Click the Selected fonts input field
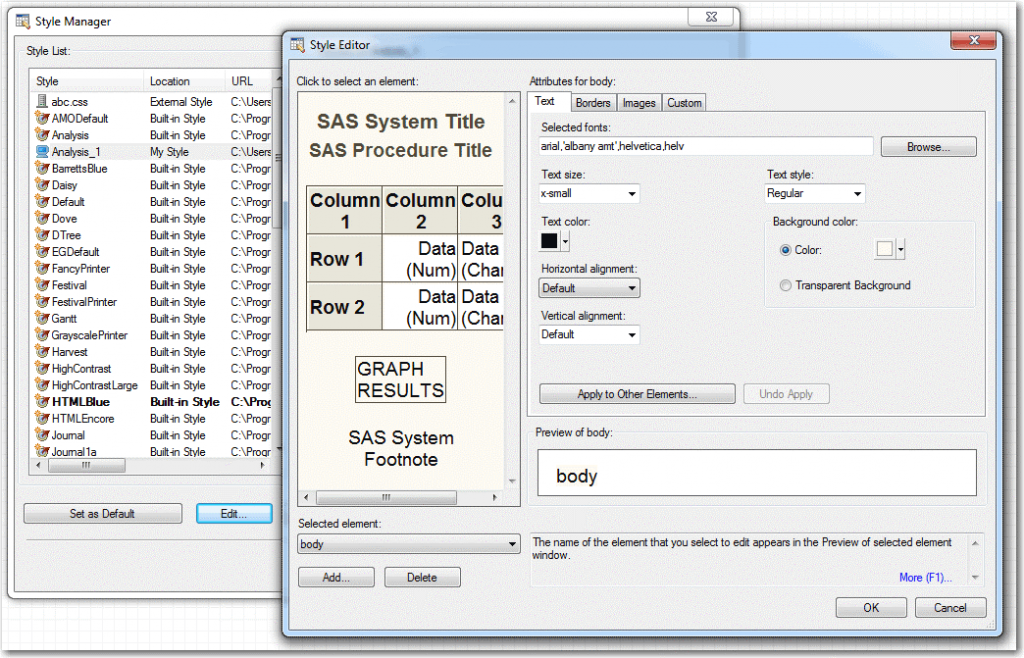 pos(706,147)
